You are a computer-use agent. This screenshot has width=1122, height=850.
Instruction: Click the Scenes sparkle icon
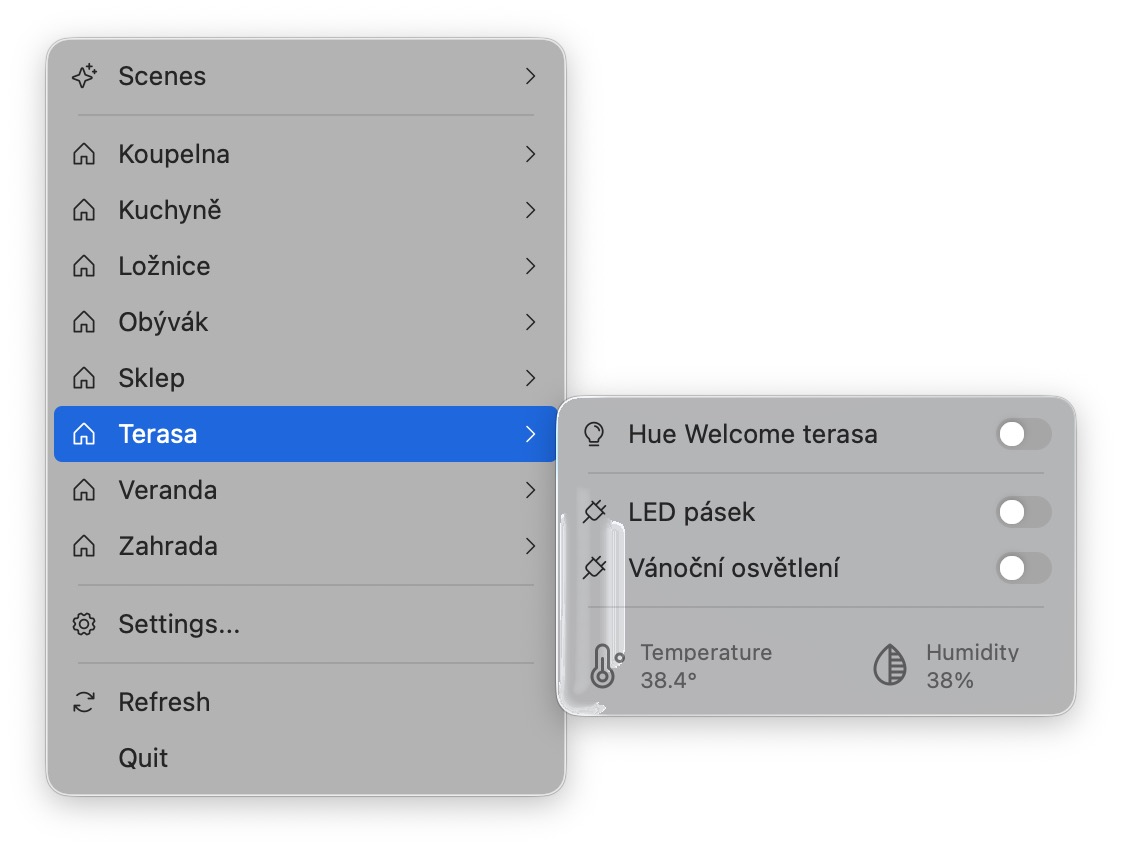85,77
